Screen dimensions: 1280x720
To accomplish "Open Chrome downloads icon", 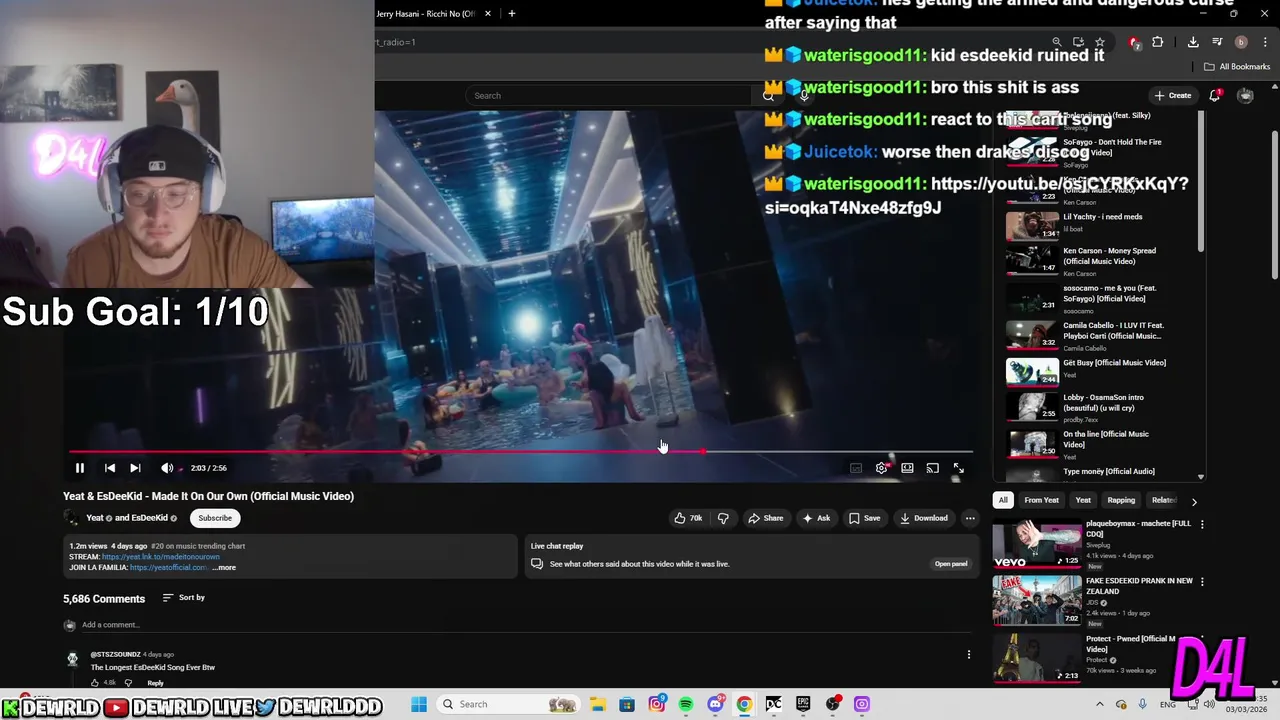I will tap(1193, 42).
